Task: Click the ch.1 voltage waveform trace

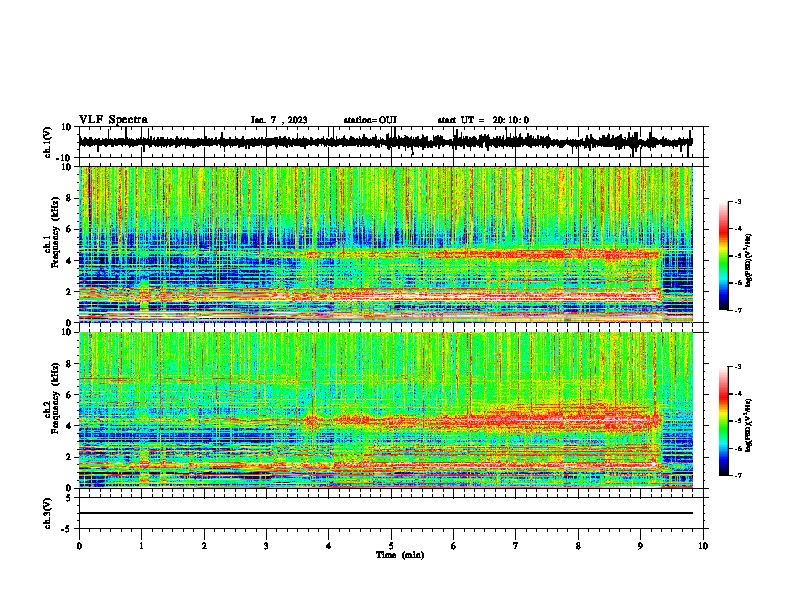Action: (x=386, y=142)
